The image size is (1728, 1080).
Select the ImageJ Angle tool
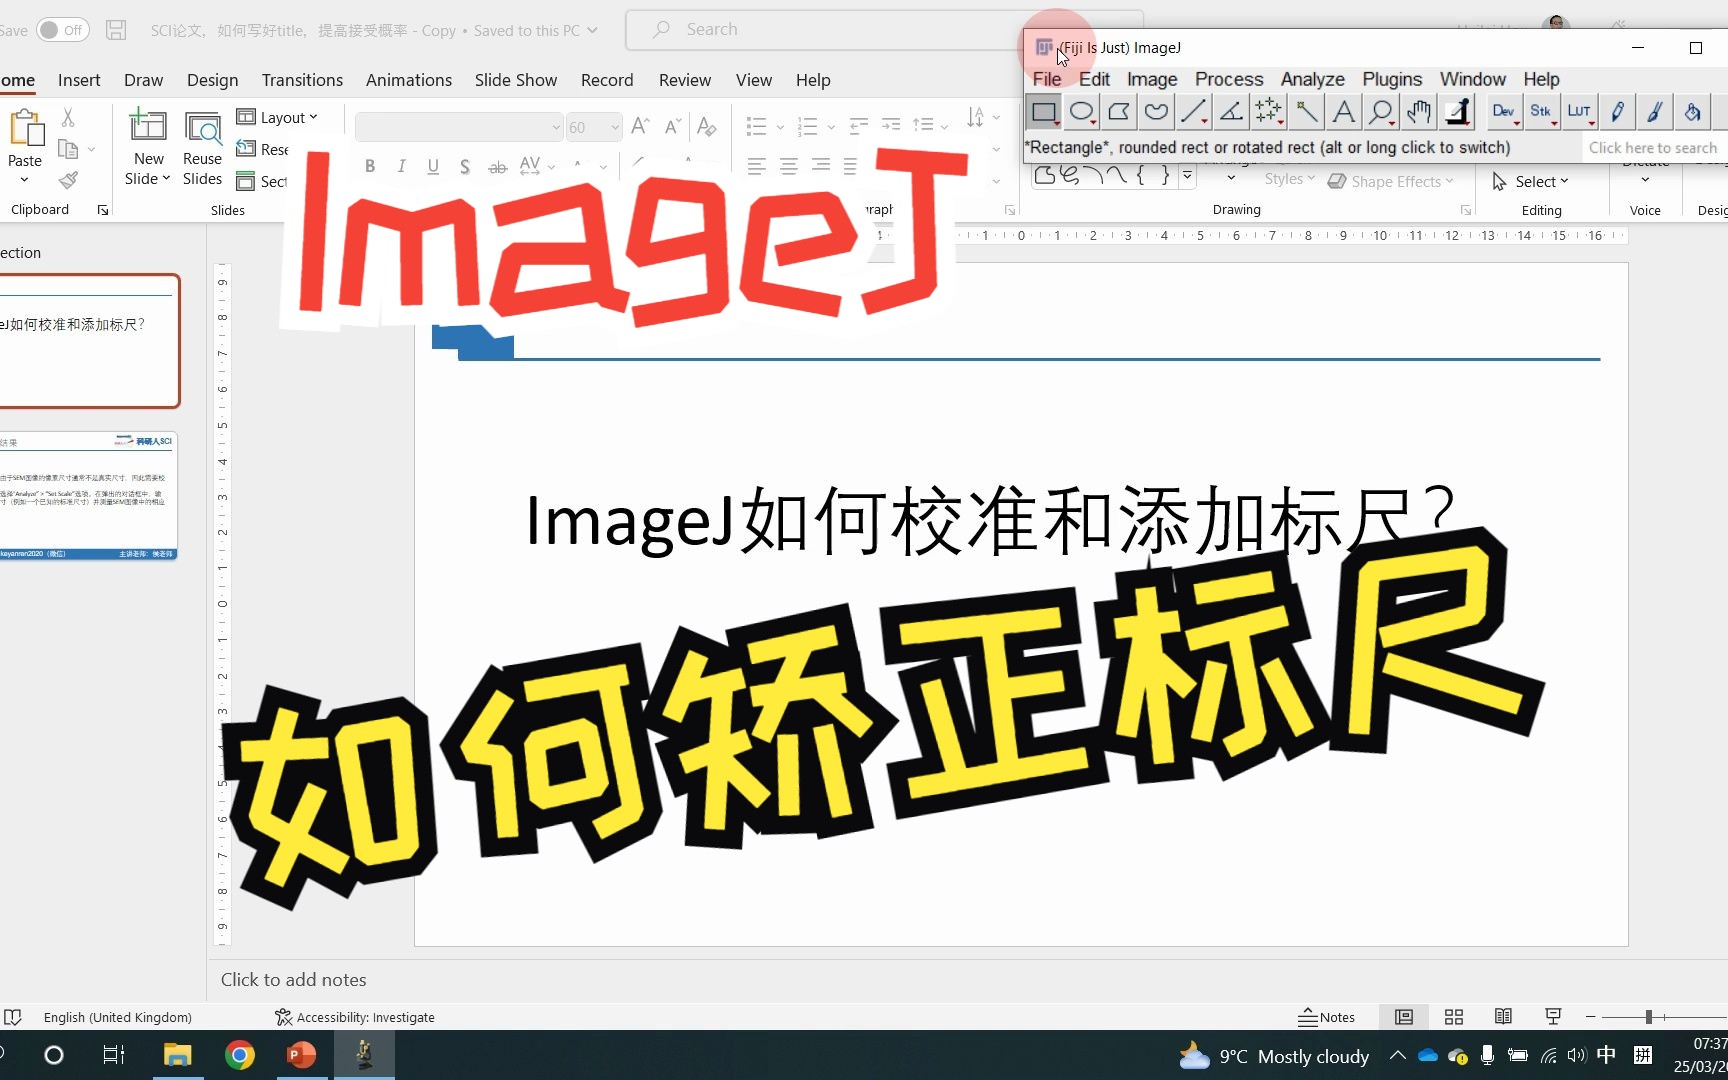point(1231,112)
